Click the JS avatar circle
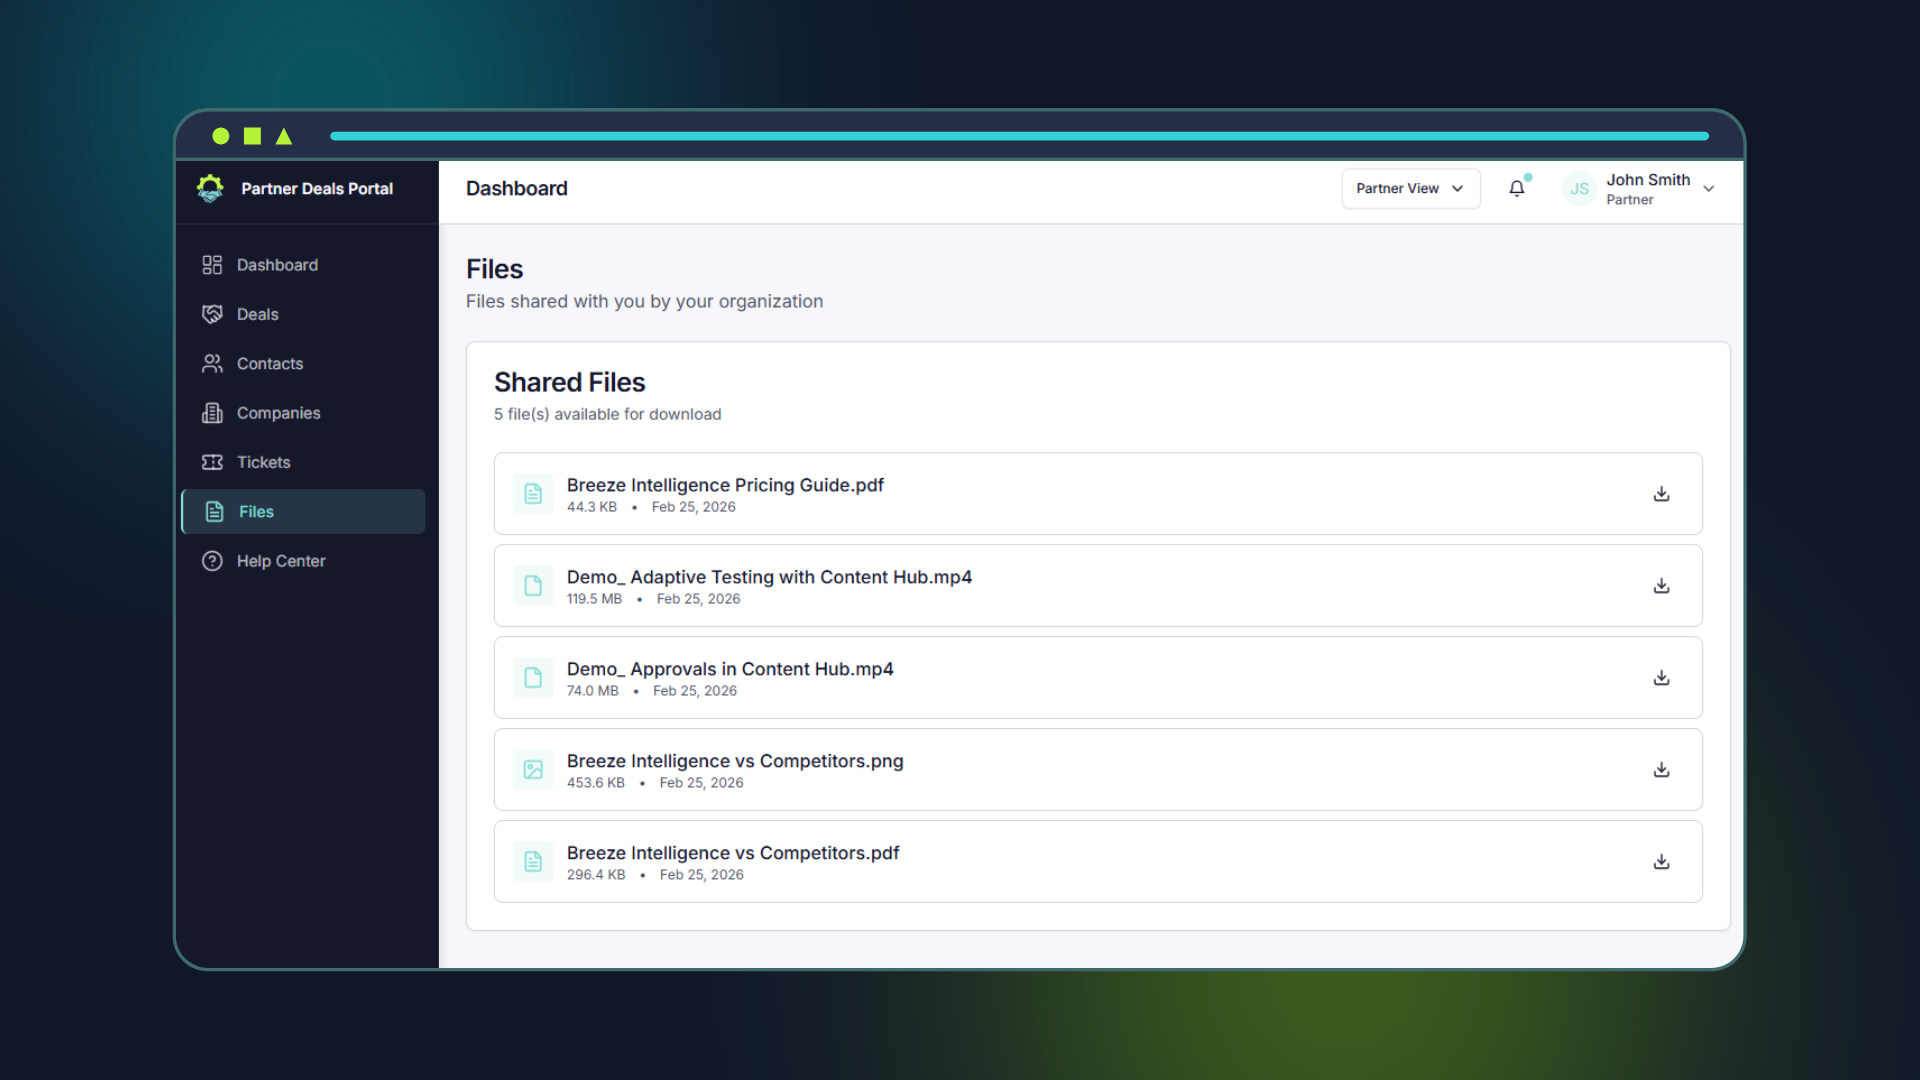 point(1578,188)
